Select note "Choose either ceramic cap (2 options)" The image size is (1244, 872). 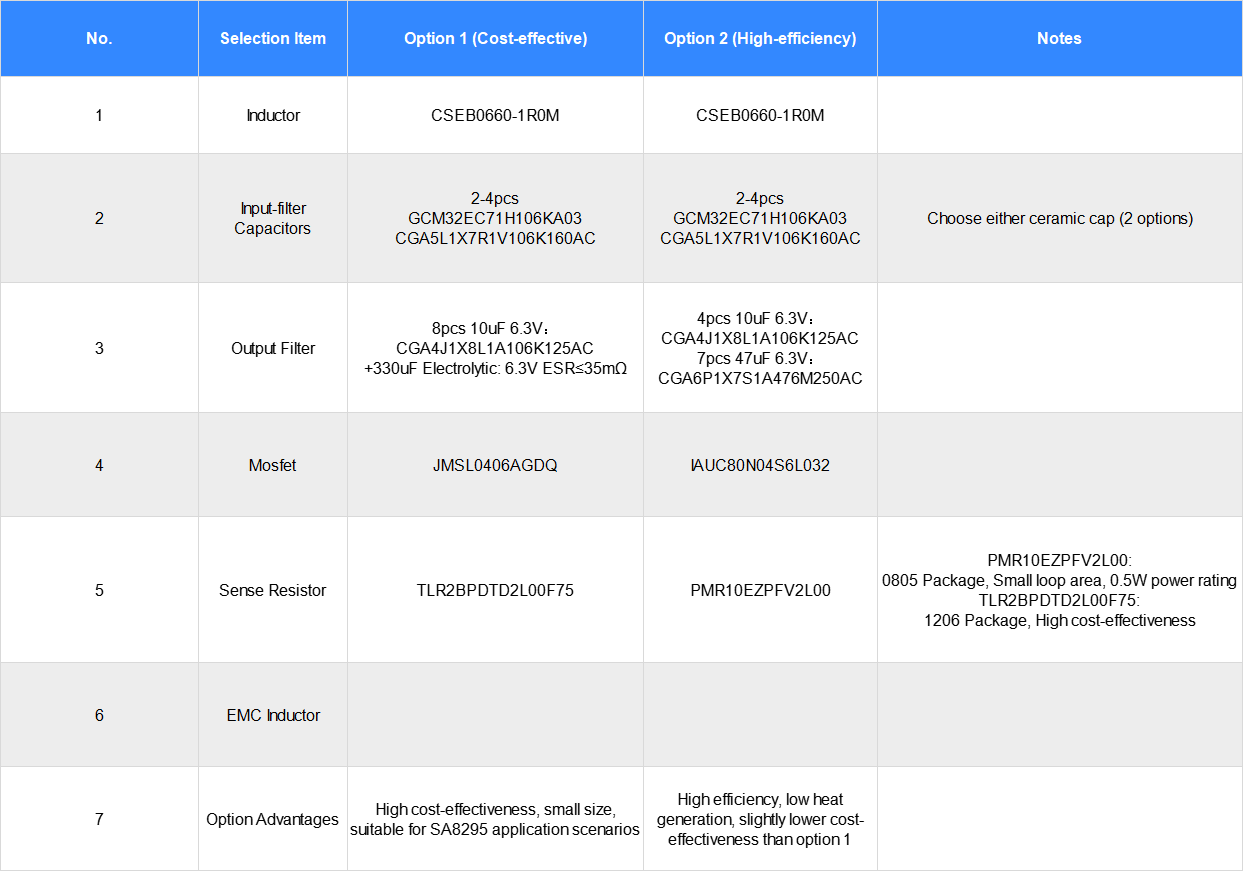tap(1060, 218)
